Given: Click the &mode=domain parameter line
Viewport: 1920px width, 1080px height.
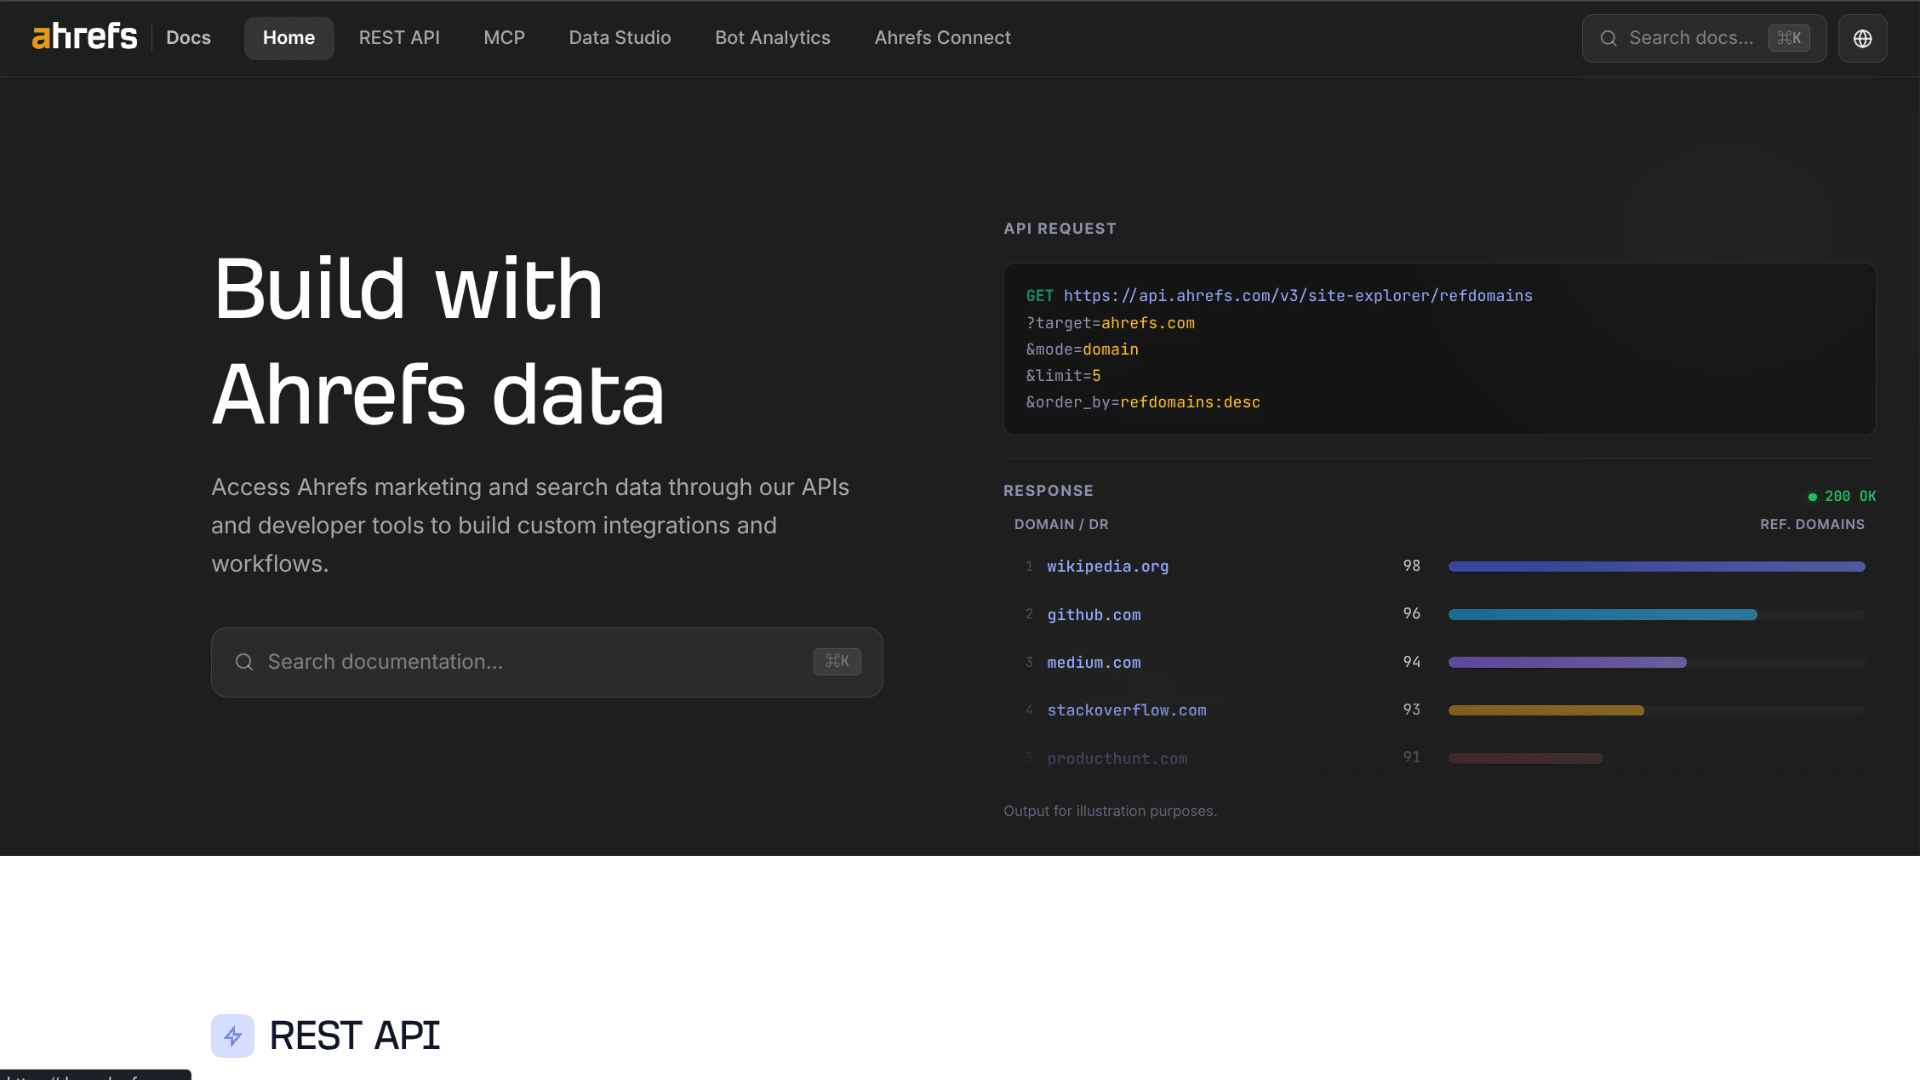Looking at the screenshot, I should 1082,349.
